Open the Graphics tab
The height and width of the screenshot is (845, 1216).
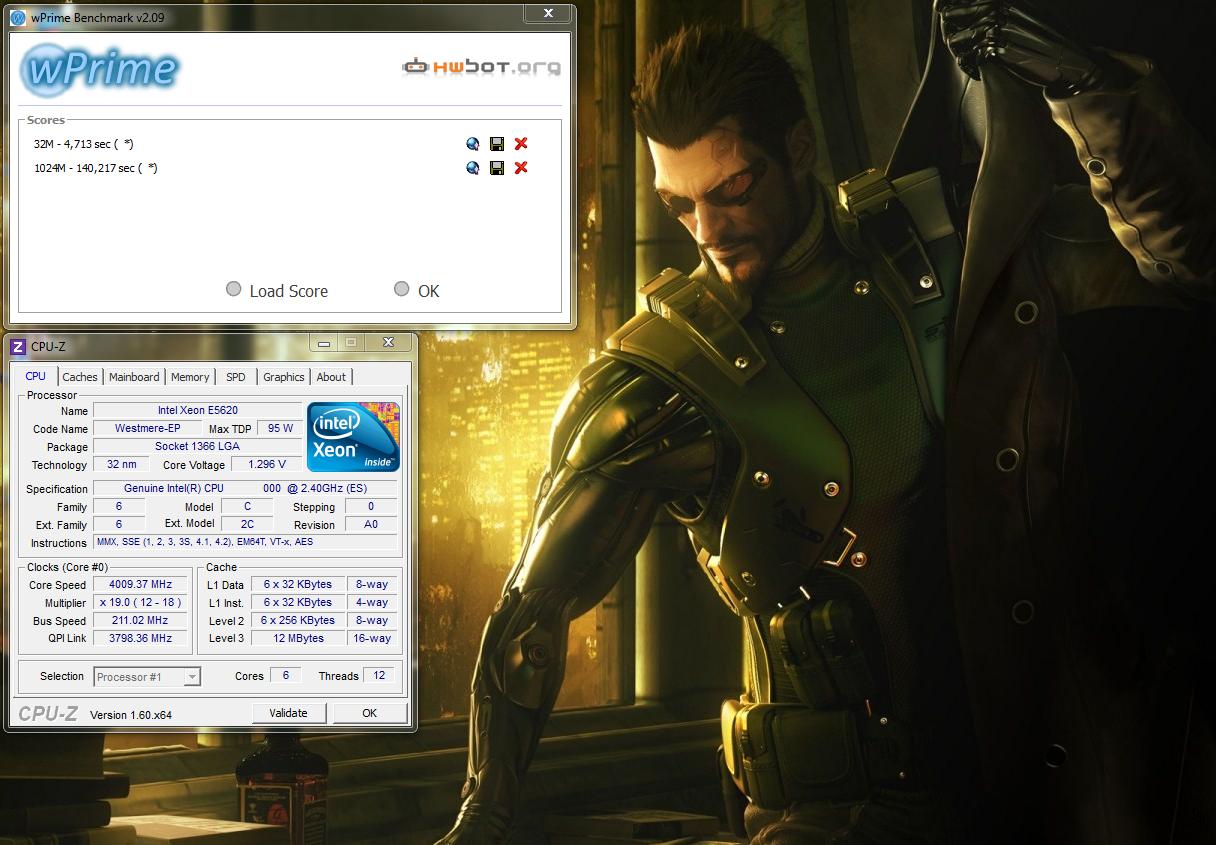click(284, 377)
